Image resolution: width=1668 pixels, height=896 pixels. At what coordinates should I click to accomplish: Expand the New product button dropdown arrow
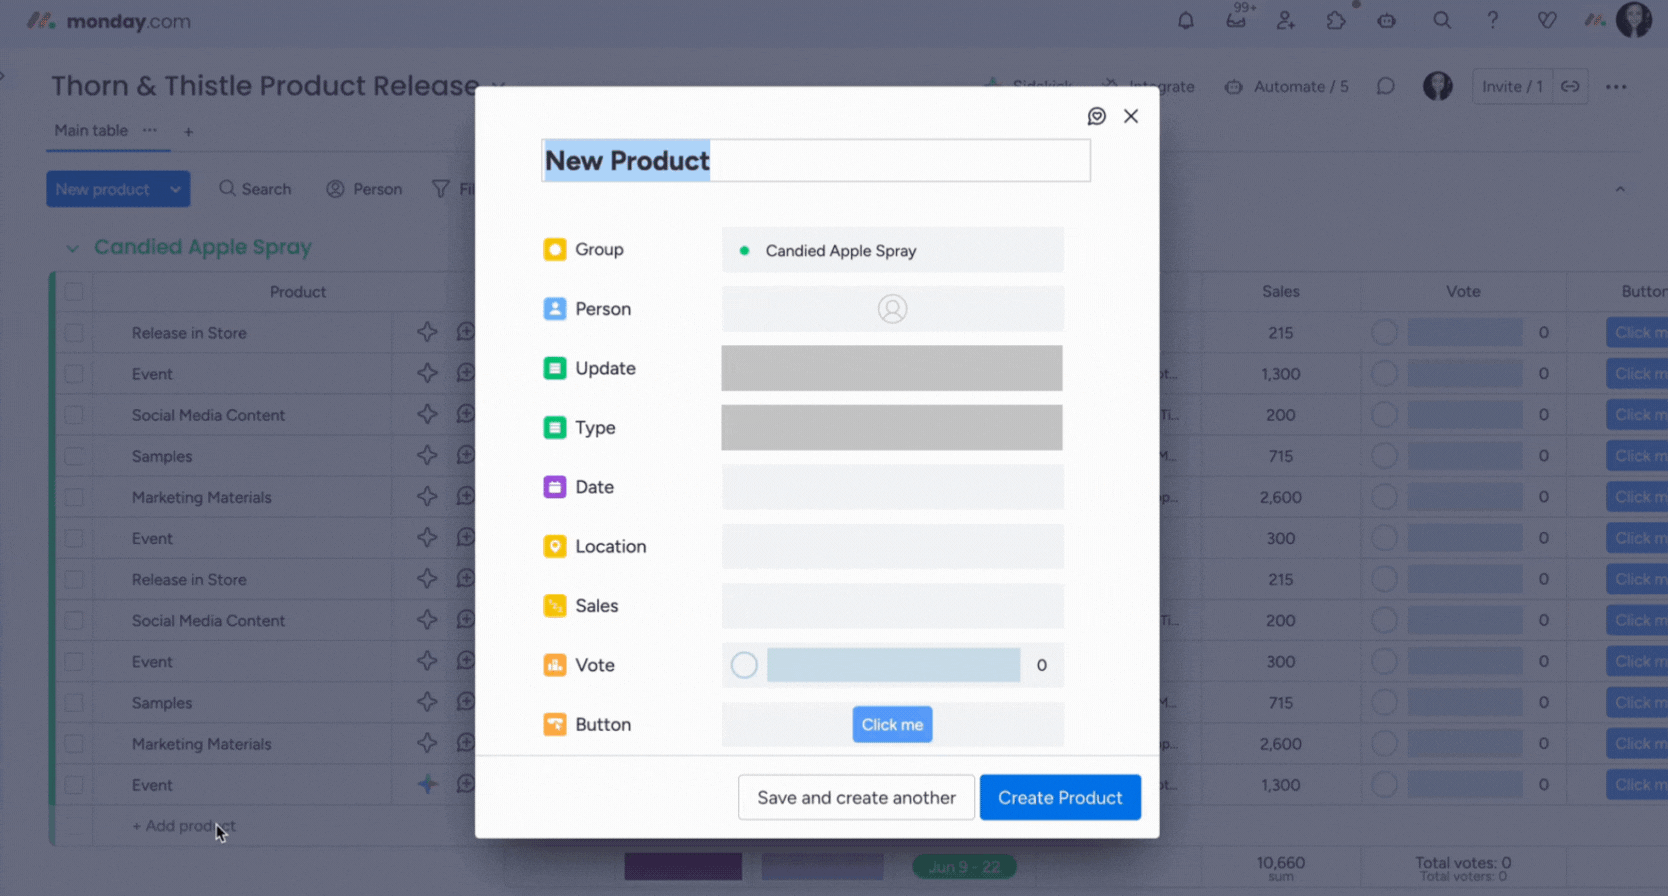click(176, 189)
